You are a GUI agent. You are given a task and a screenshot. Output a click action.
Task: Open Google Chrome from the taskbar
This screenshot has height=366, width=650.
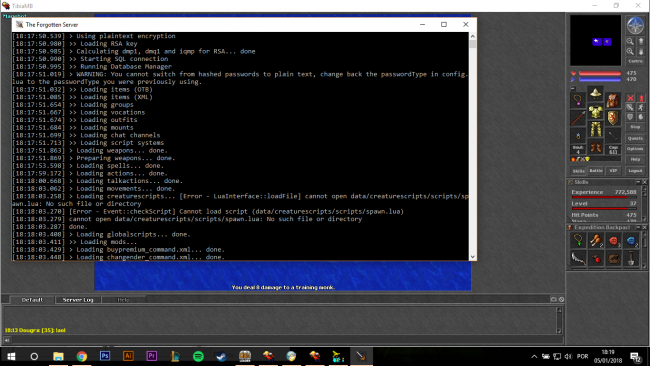coord(82,356)
